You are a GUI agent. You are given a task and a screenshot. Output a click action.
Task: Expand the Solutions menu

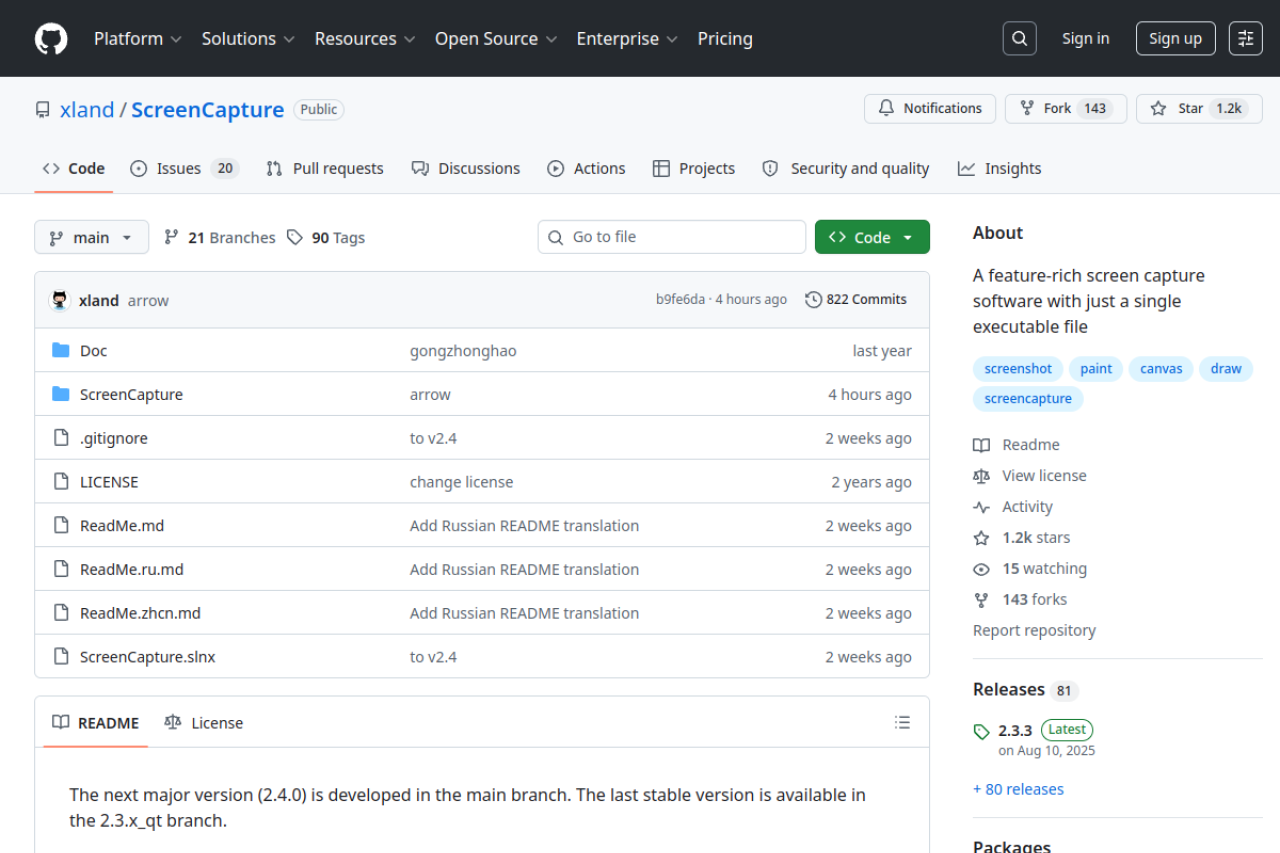coord(248,39)
